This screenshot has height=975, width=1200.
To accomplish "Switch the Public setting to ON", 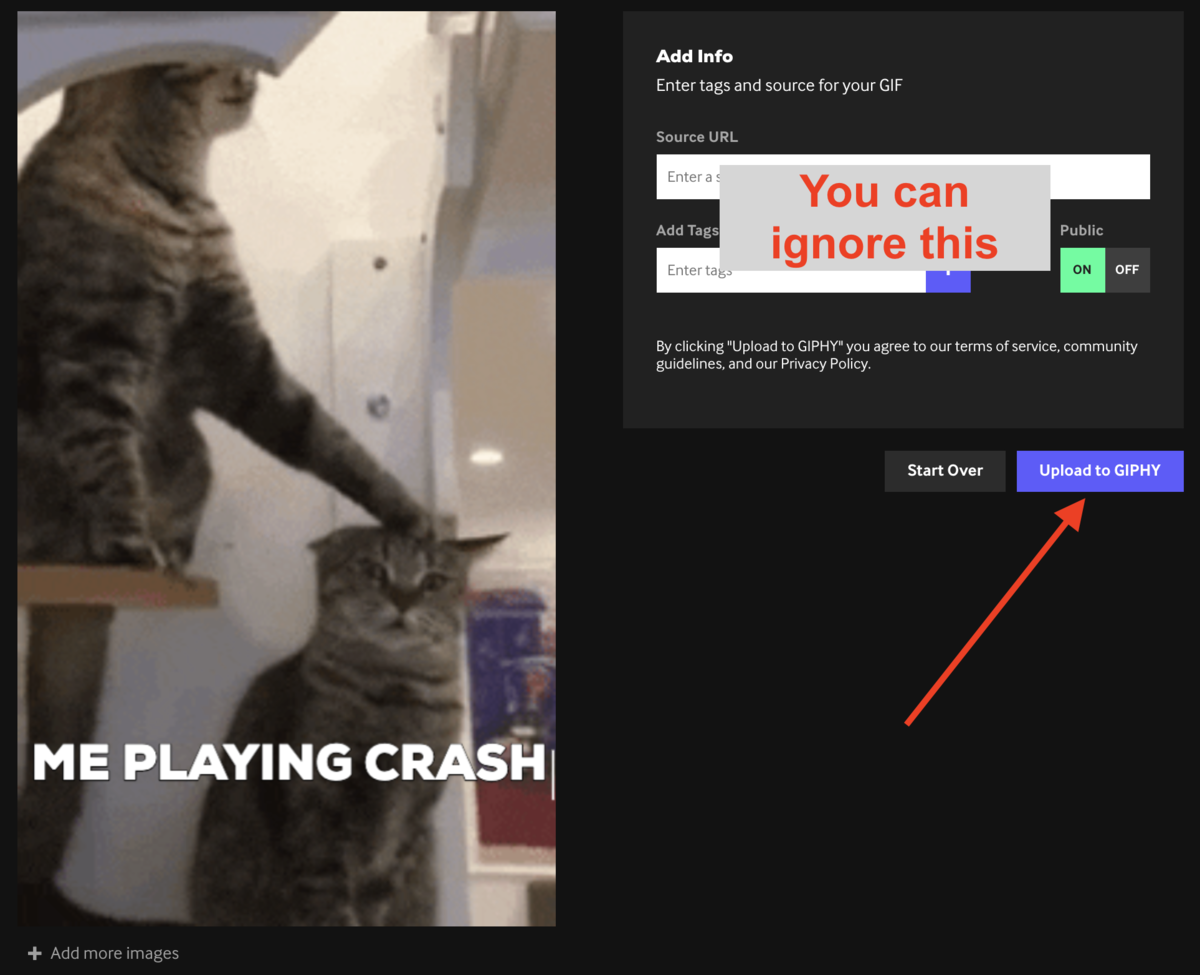I will [x=1082, y=270].
